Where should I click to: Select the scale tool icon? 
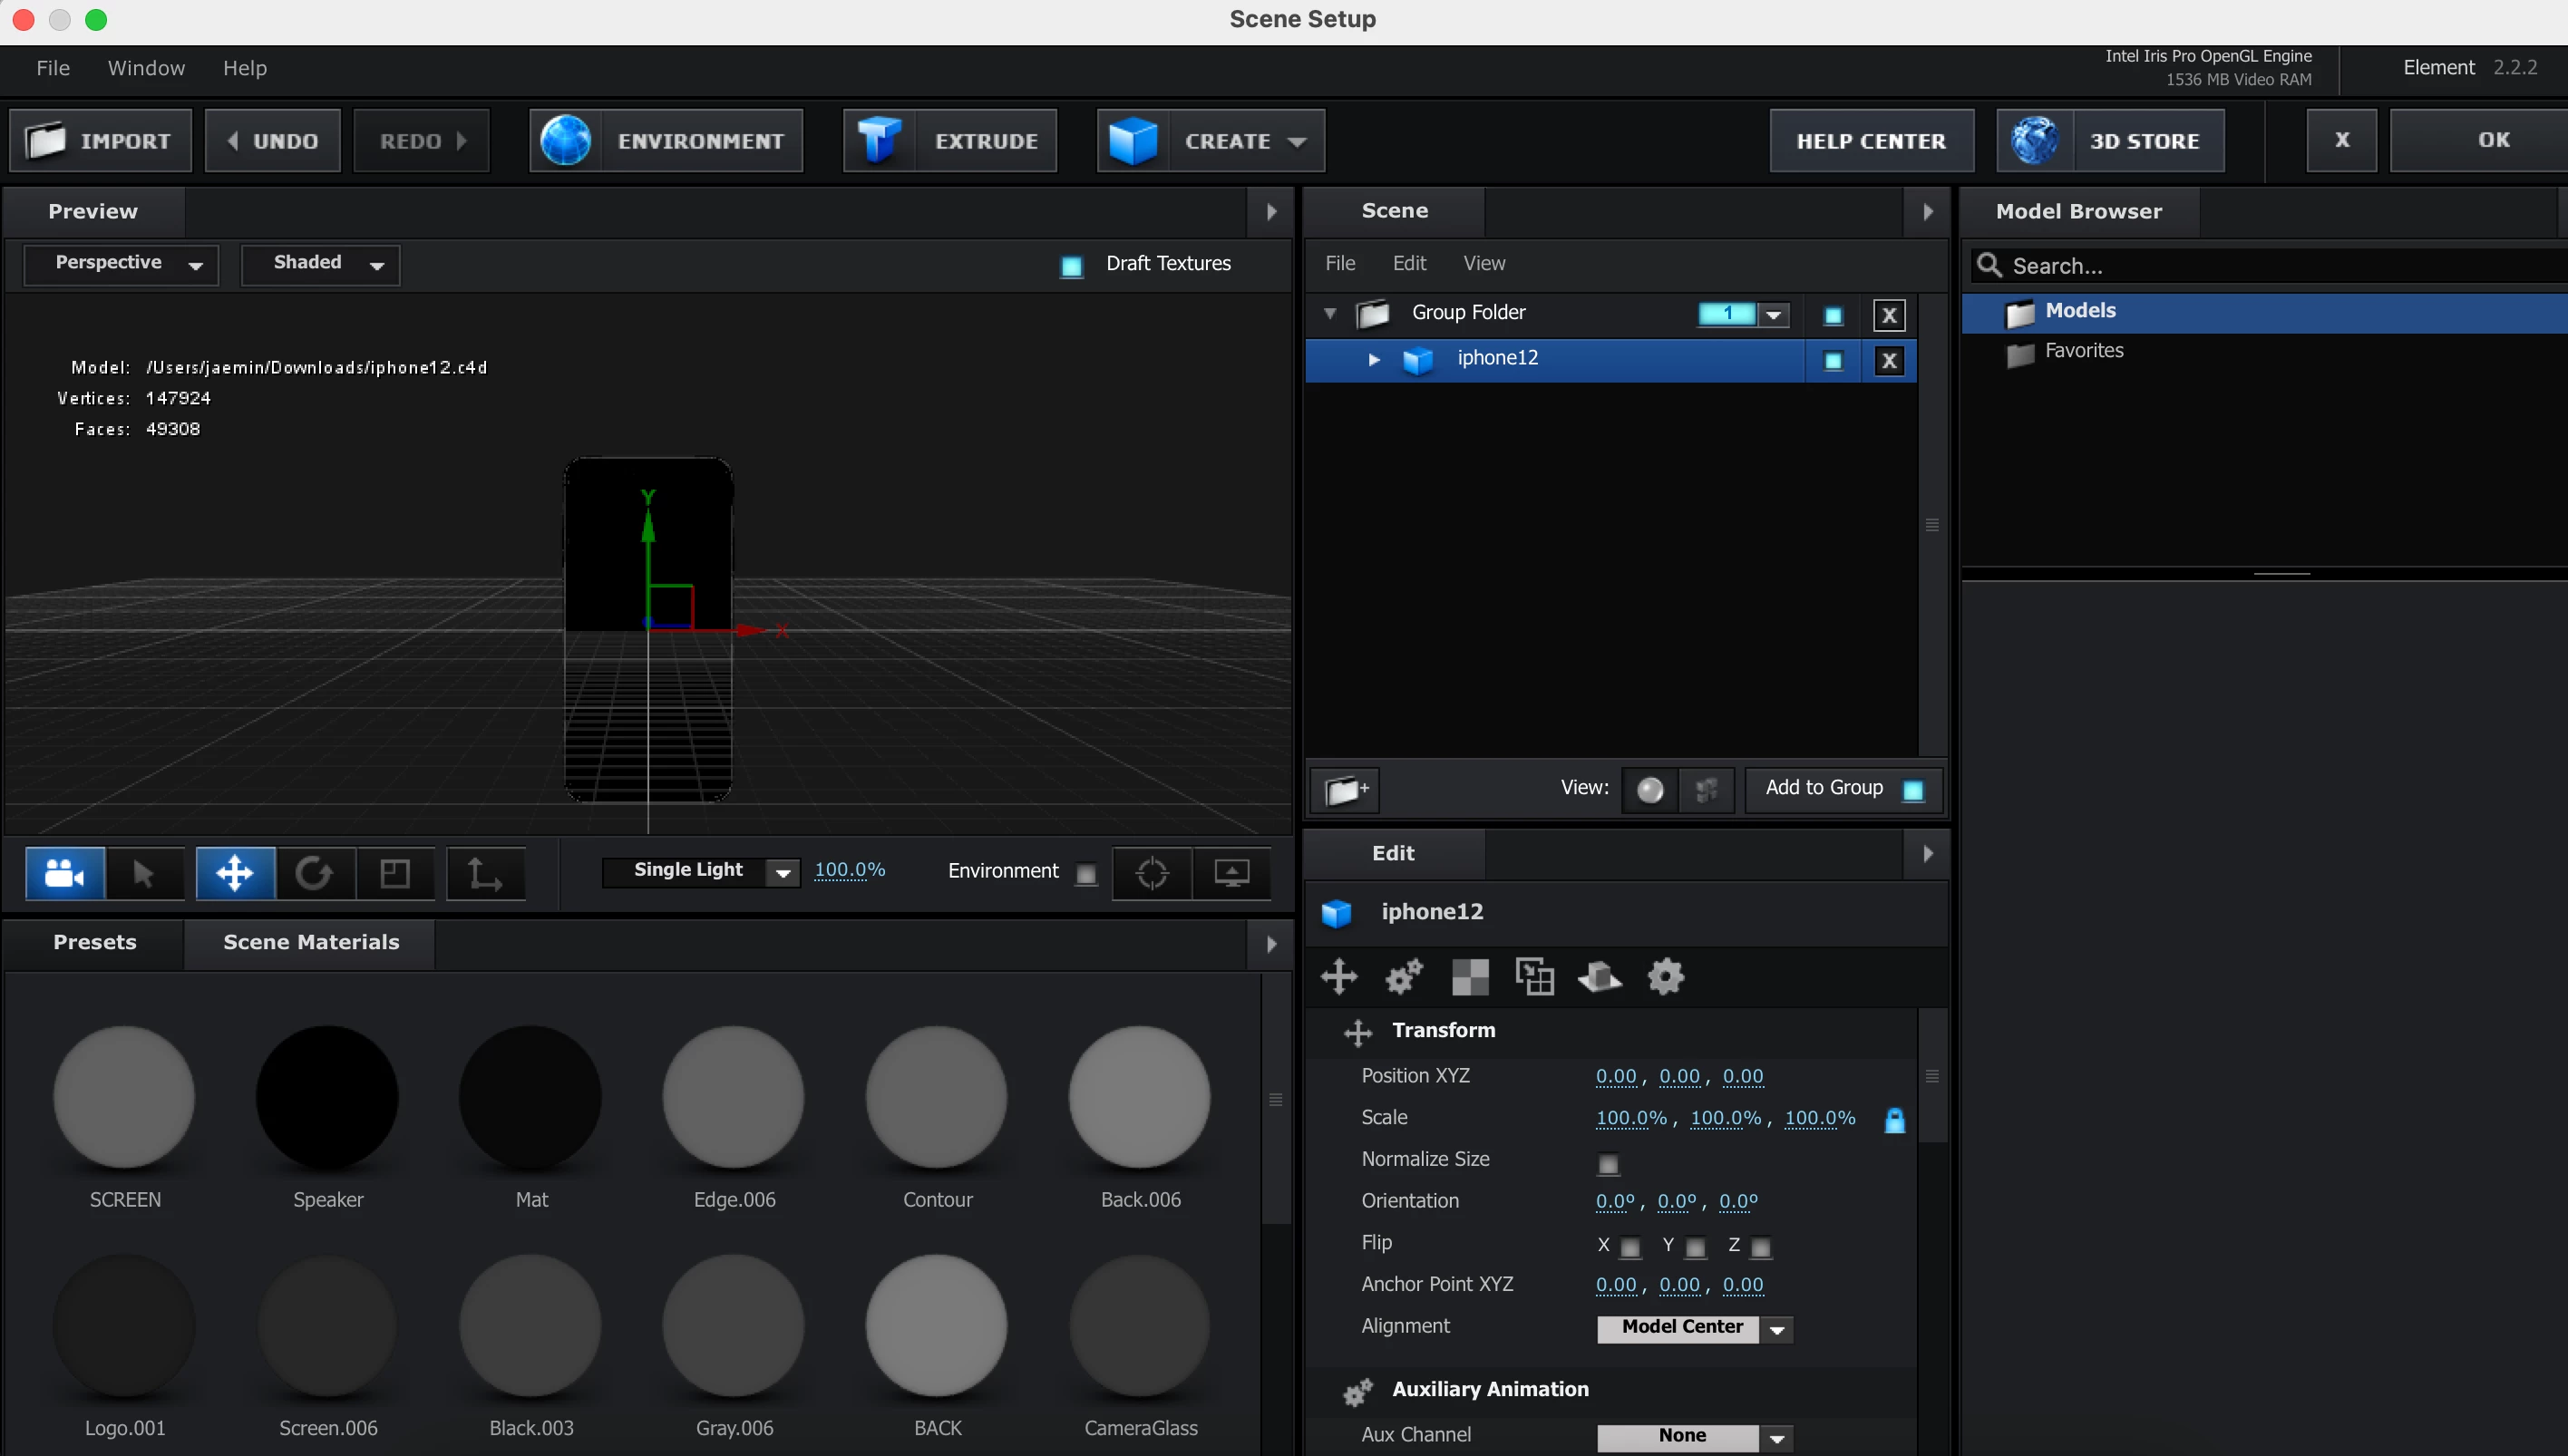coord(395,873)
